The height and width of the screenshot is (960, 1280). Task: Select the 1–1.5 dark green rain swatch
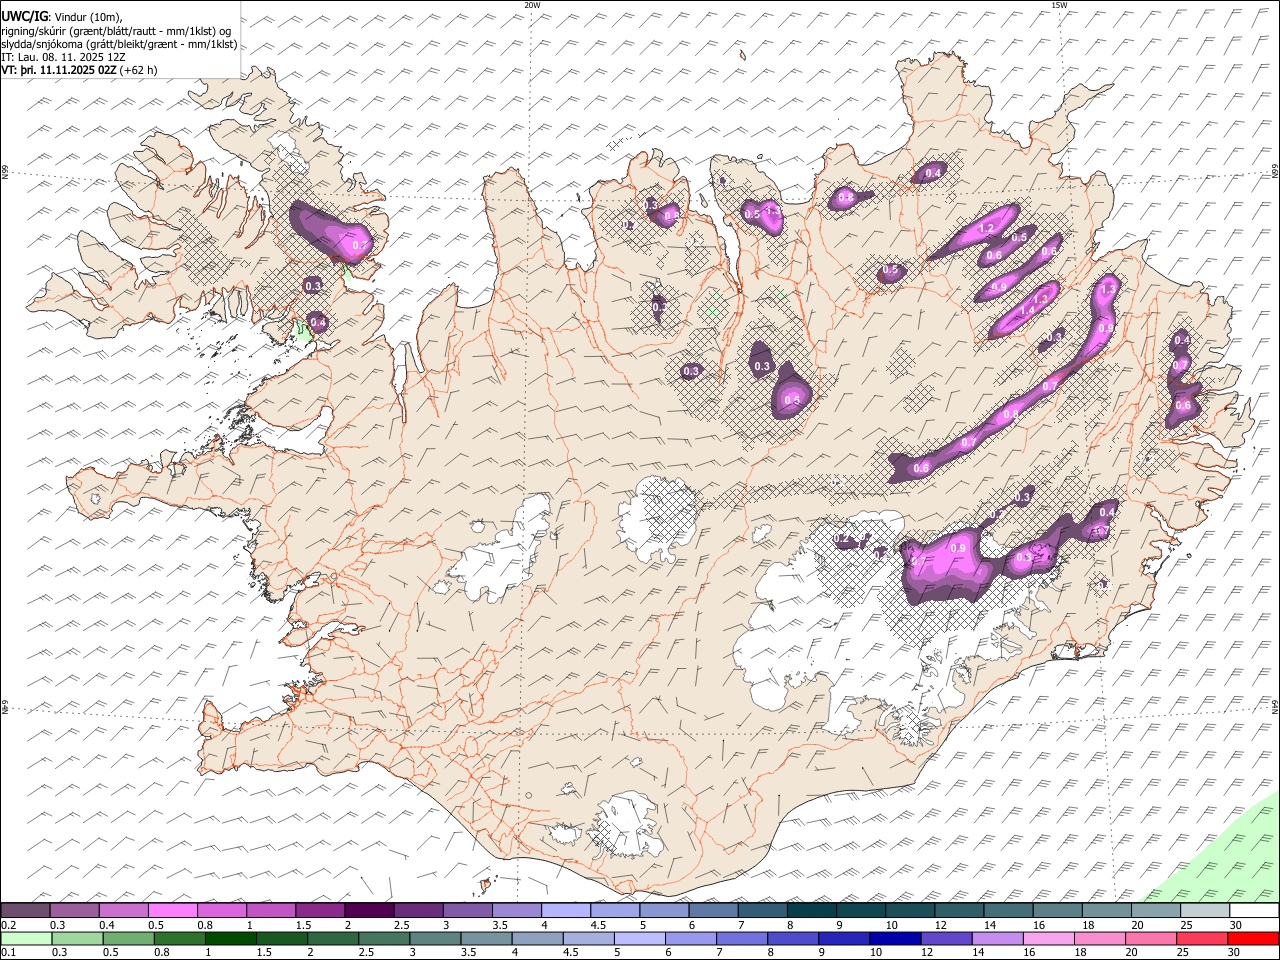tap(231, 939)
